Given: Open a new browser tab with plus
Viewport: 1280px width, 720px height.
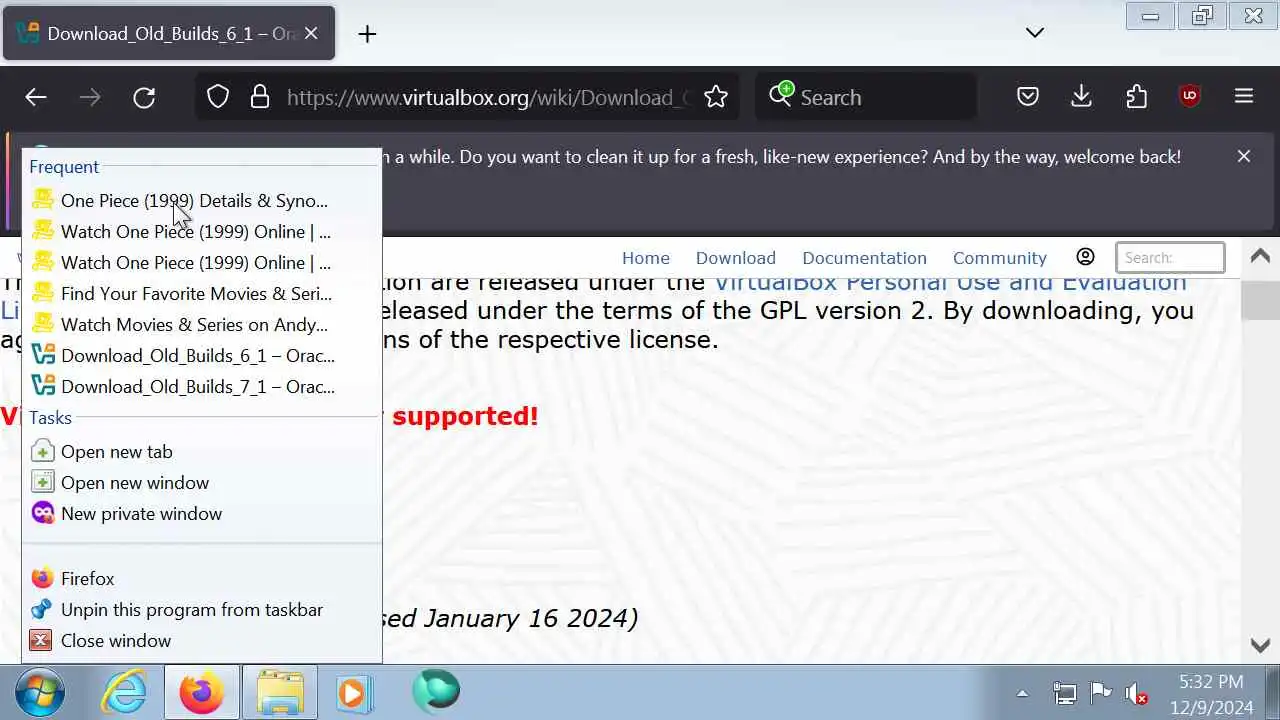Looking at the screenshot, I should click(367, 34).
